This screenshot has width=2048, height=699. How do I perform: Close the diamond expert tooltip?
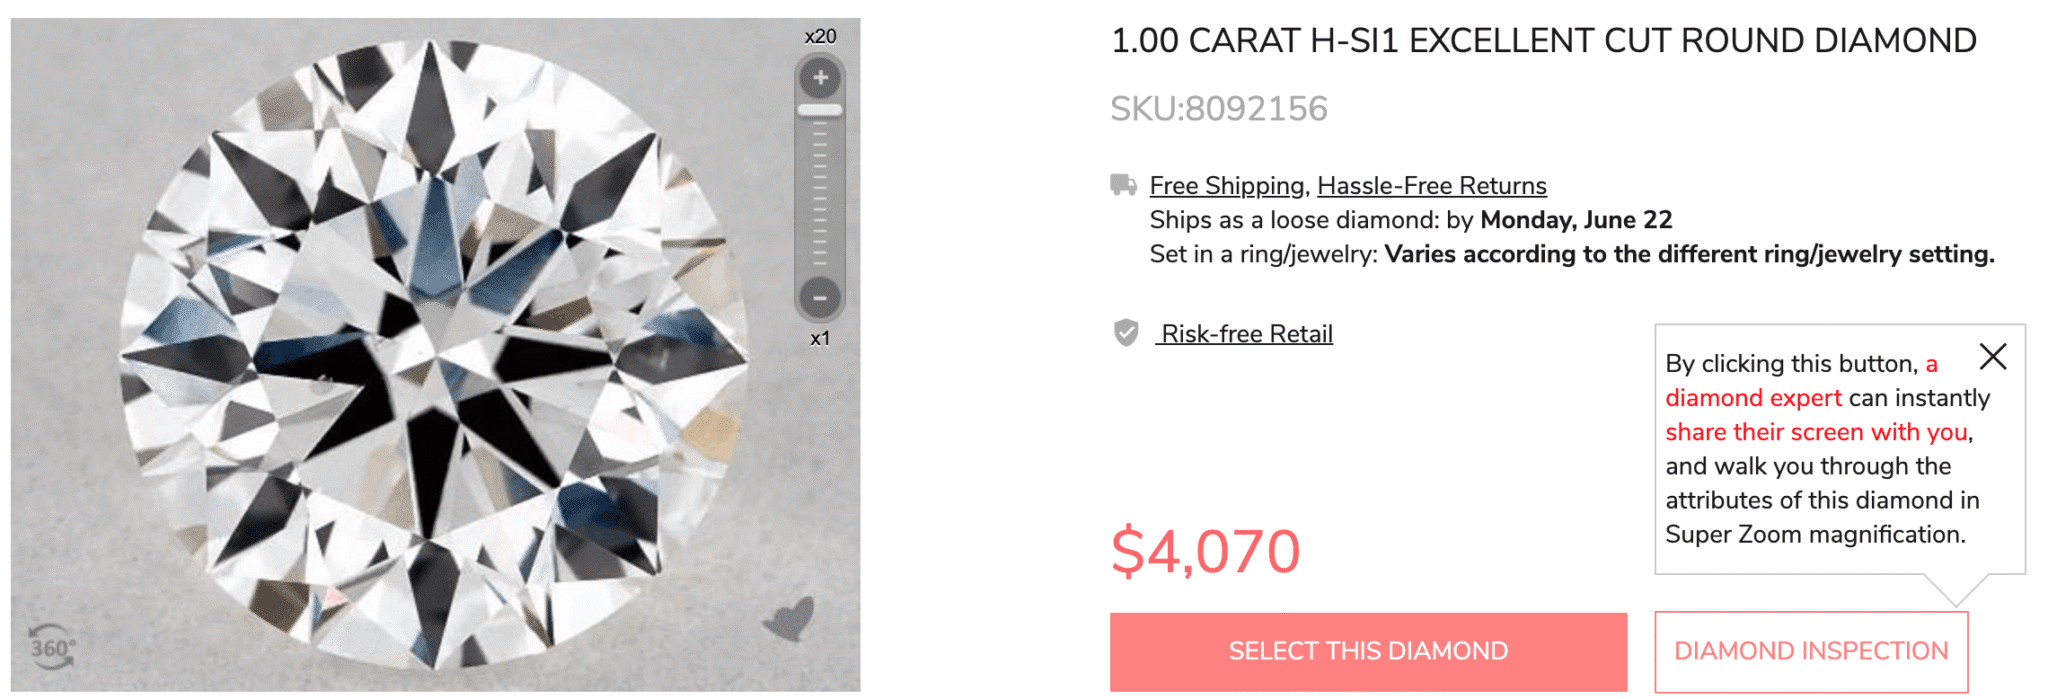pos(1992,357)
